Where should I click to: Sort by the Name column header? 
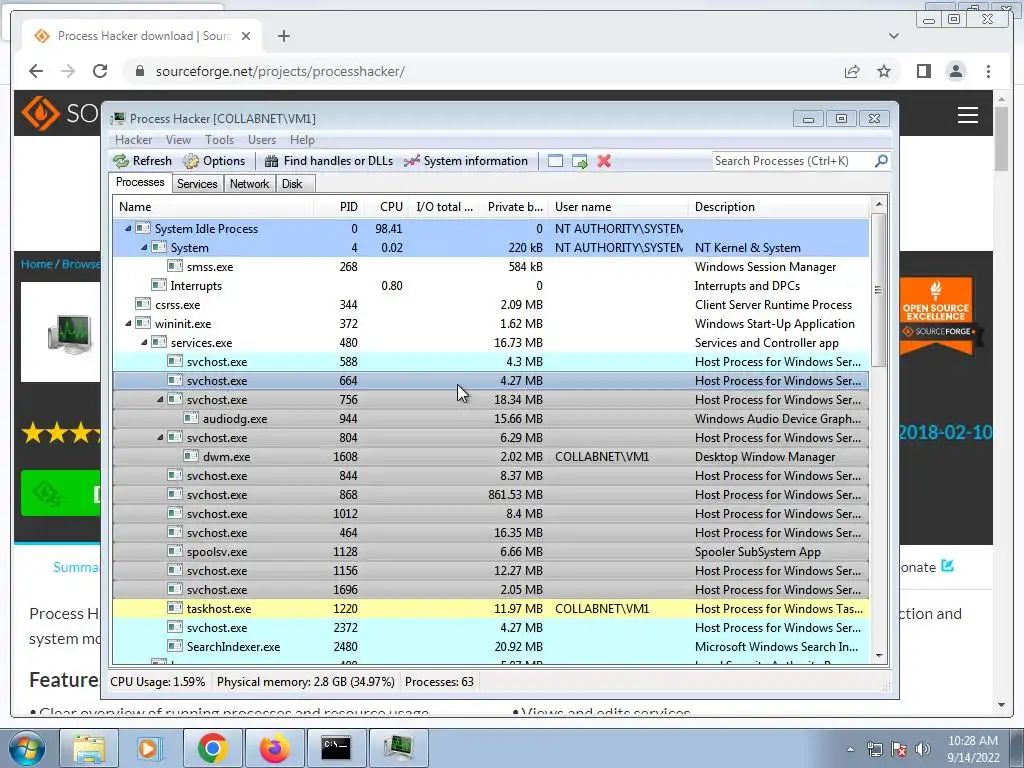[x=213, y=207]
